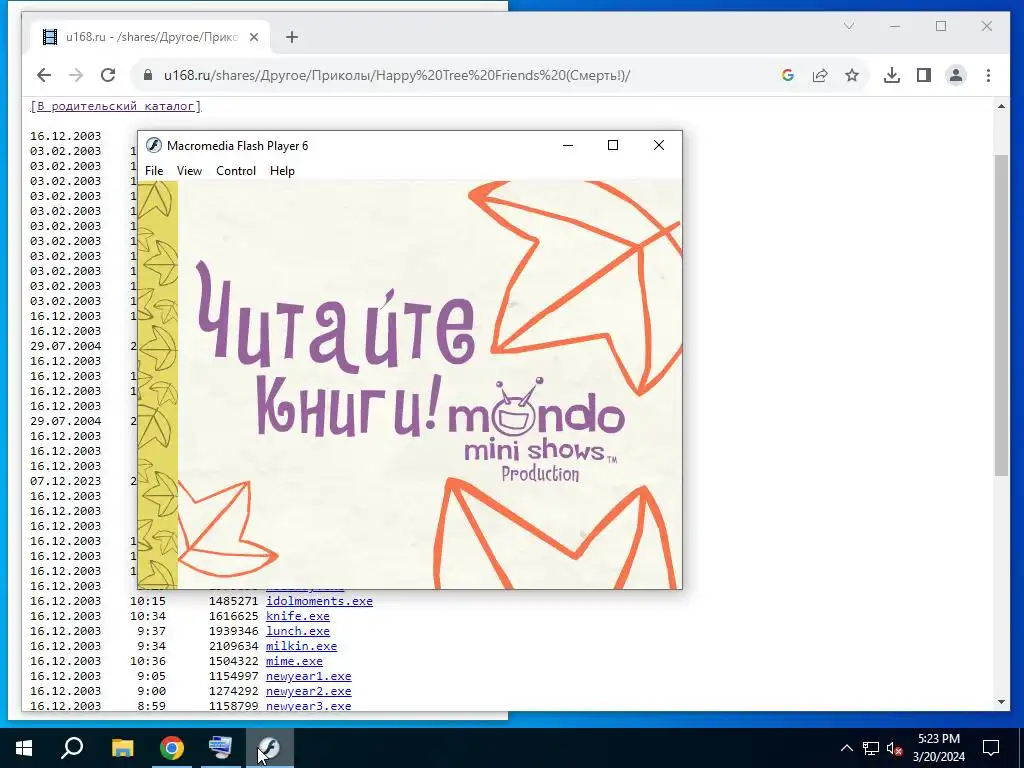
Task: Open Chrome three-dot menu
Action: [988, 75]
